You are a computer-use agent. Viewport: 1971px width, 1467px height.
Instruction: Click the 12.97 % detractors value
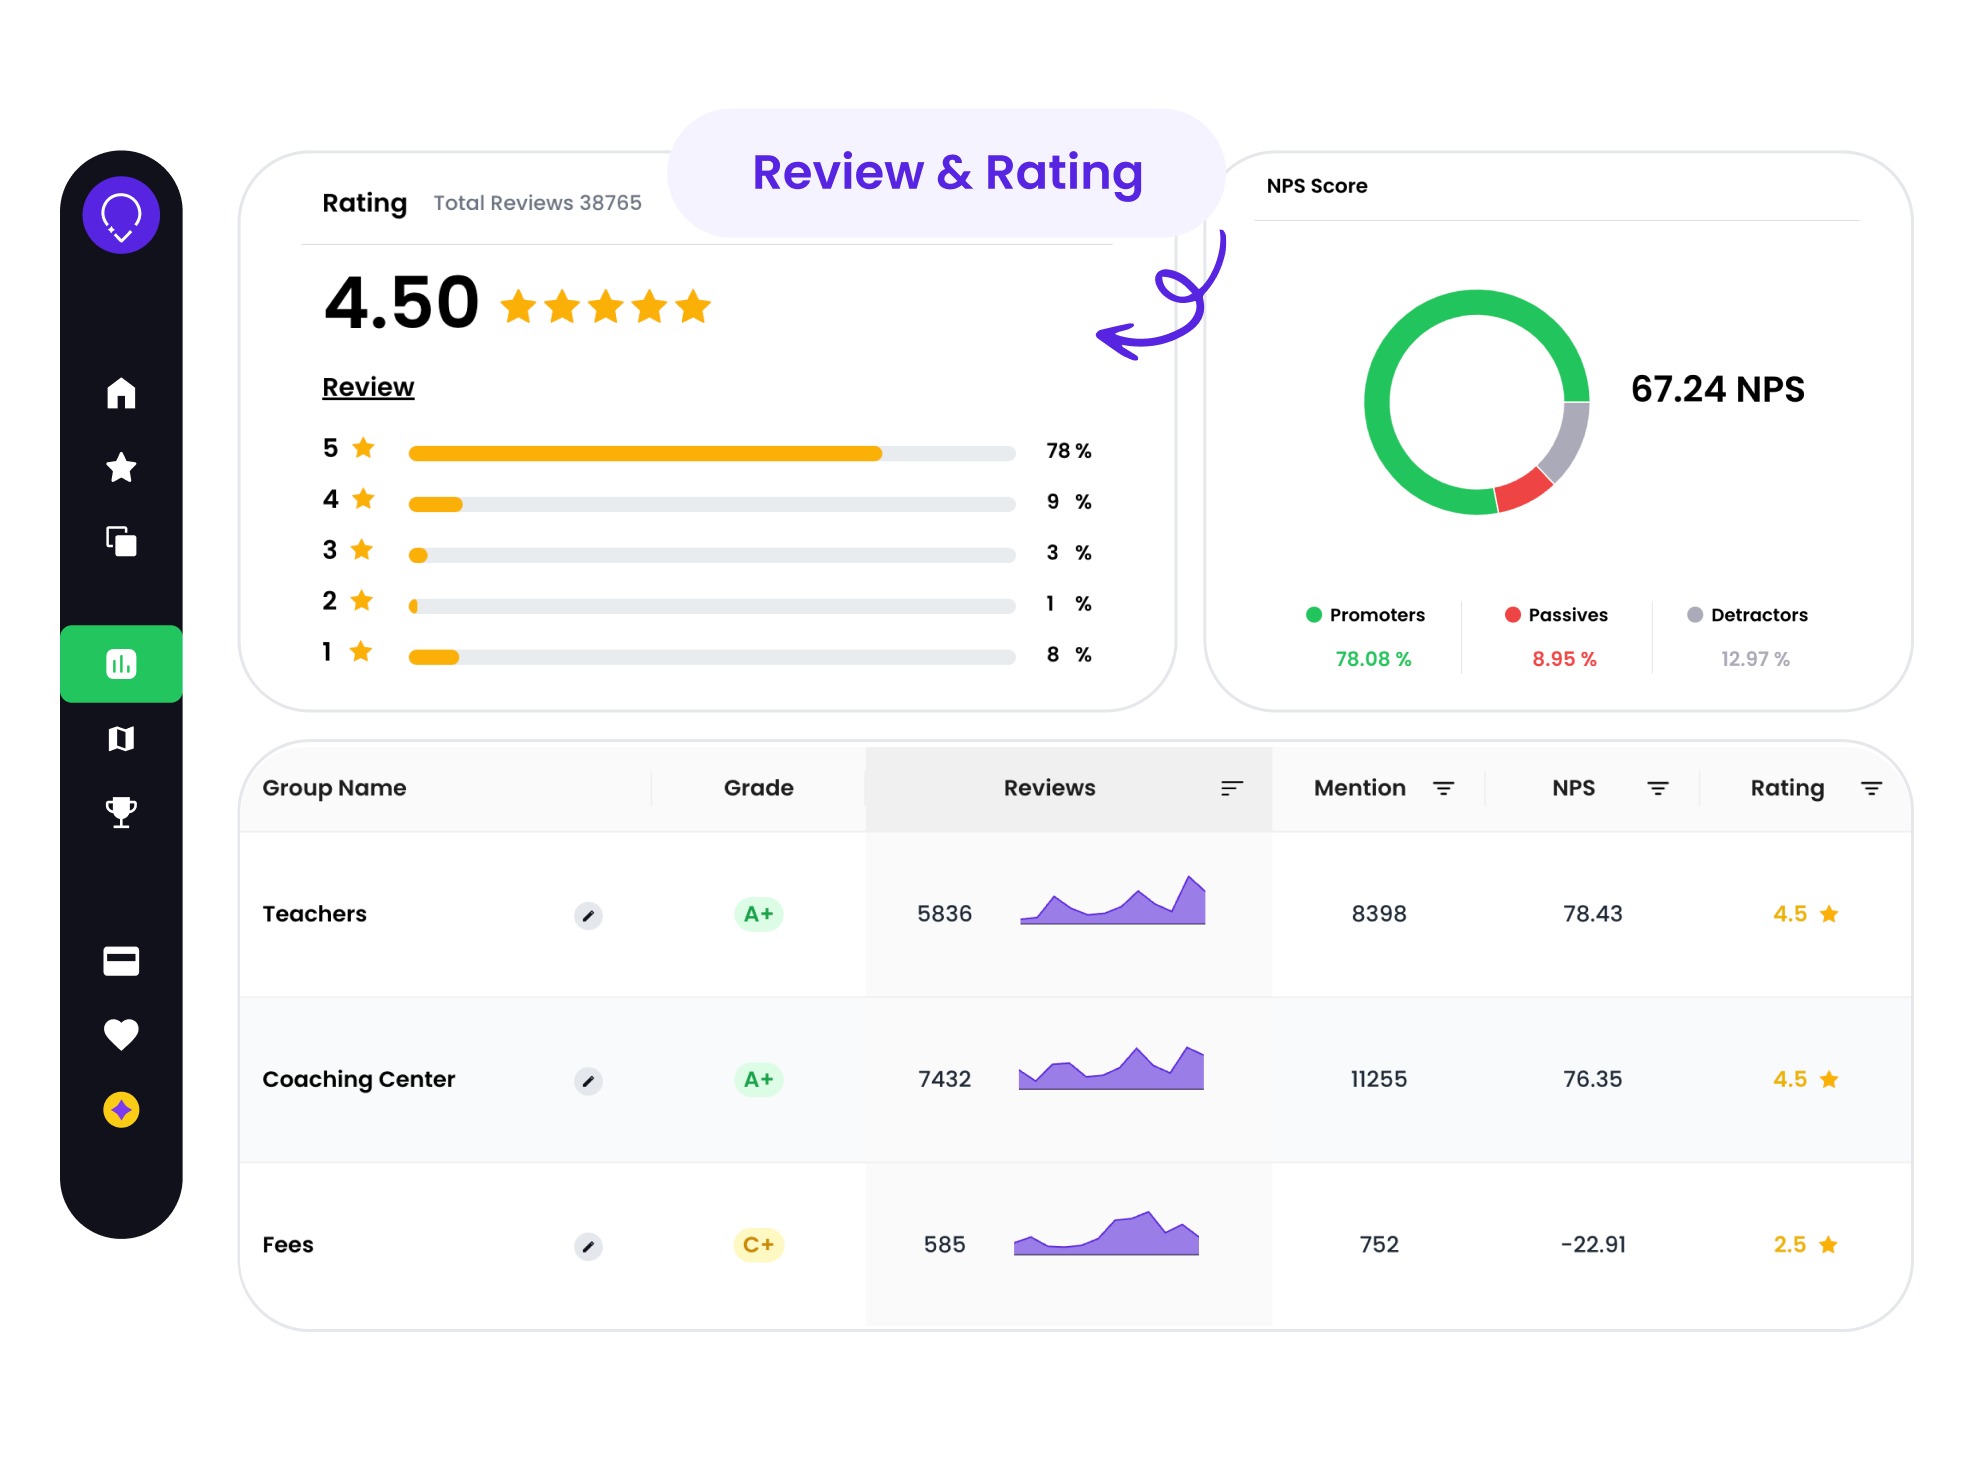1755,659
